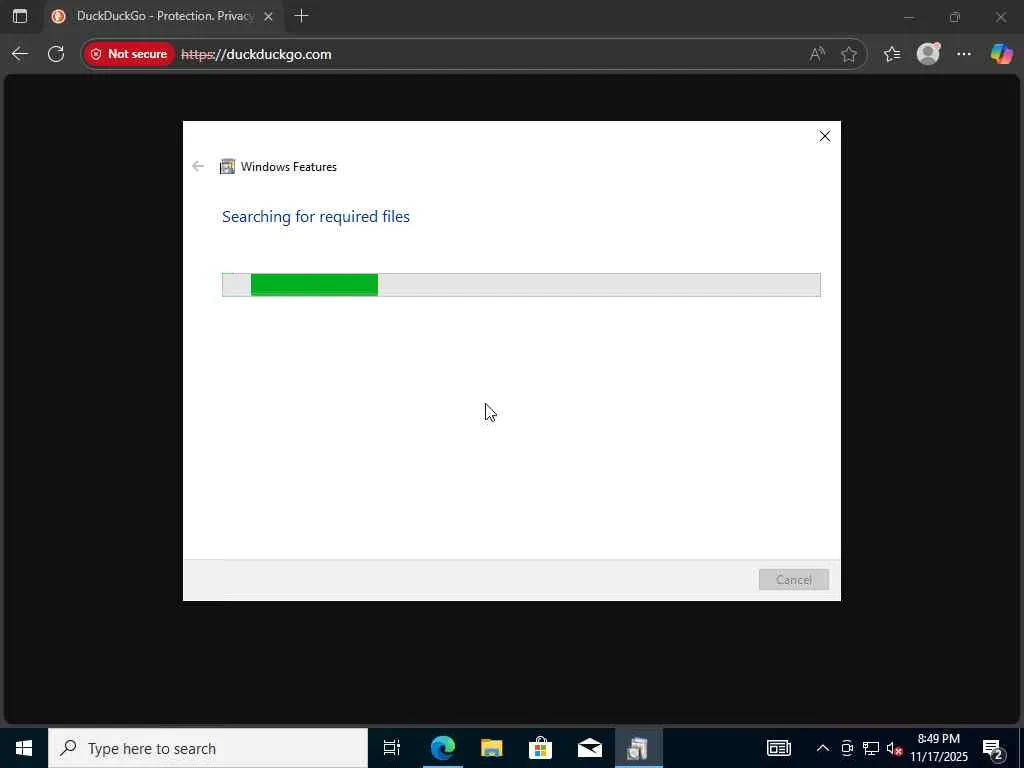Open File Explorer from the taskbar
Screen dimensions: 1024x768
492,748
